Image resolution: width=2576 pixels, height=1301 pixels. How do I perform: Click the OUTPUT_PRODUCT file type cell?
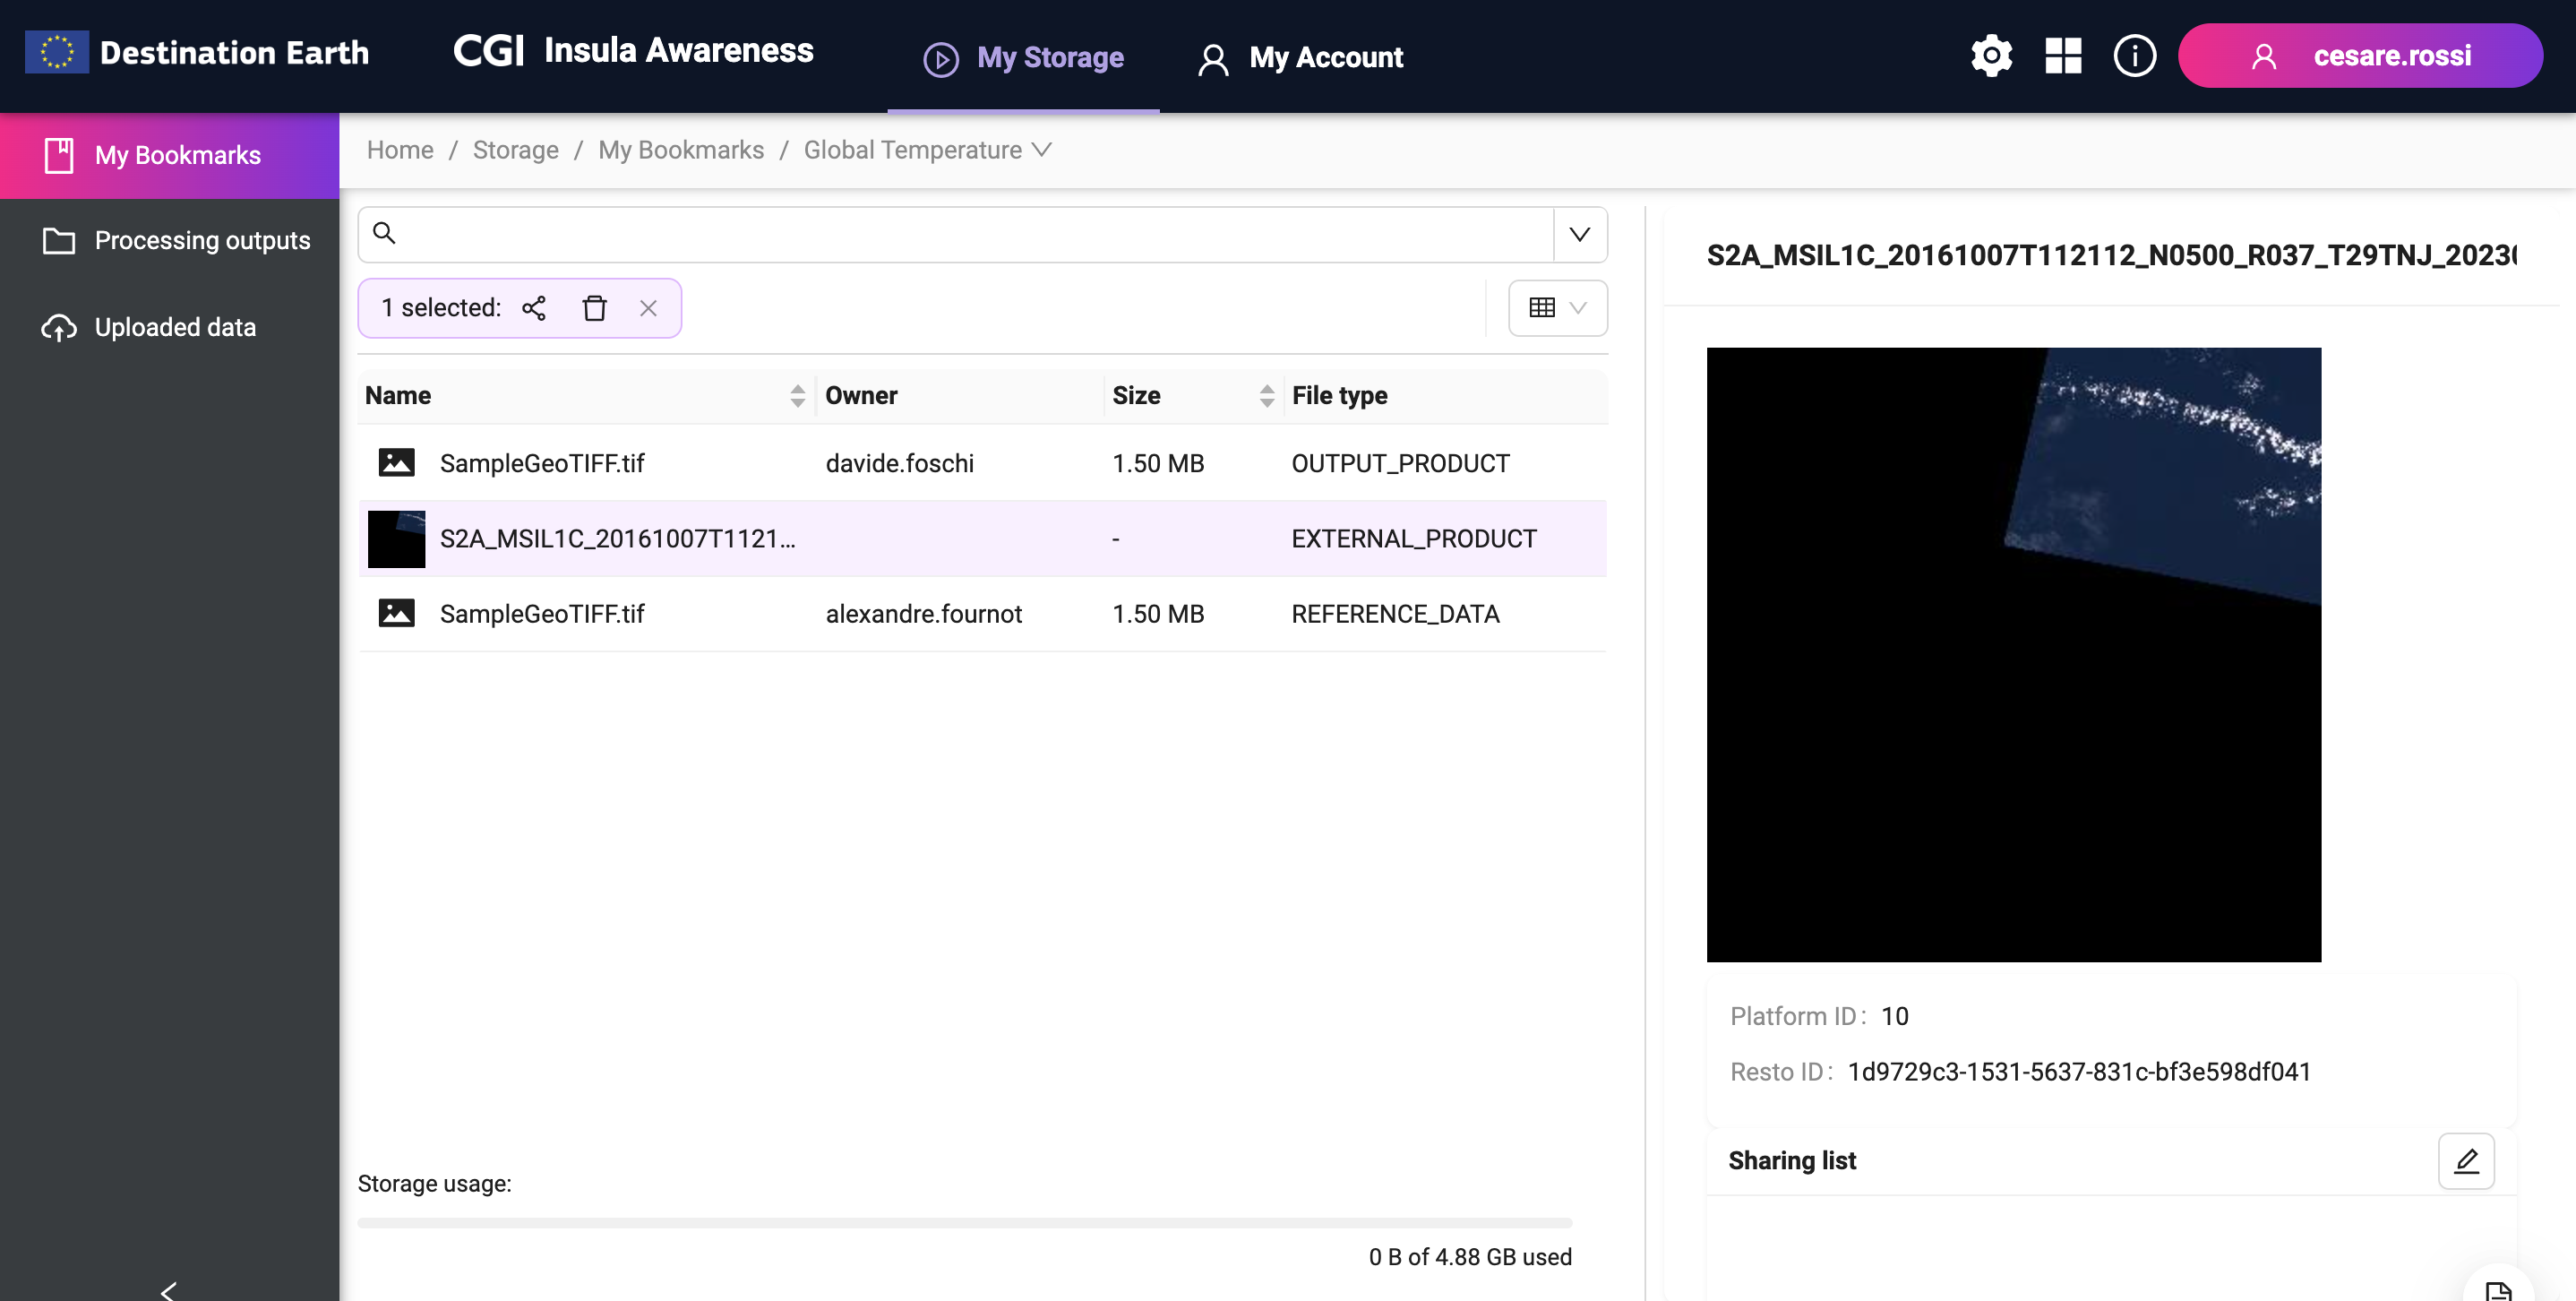click(1400, 463)
